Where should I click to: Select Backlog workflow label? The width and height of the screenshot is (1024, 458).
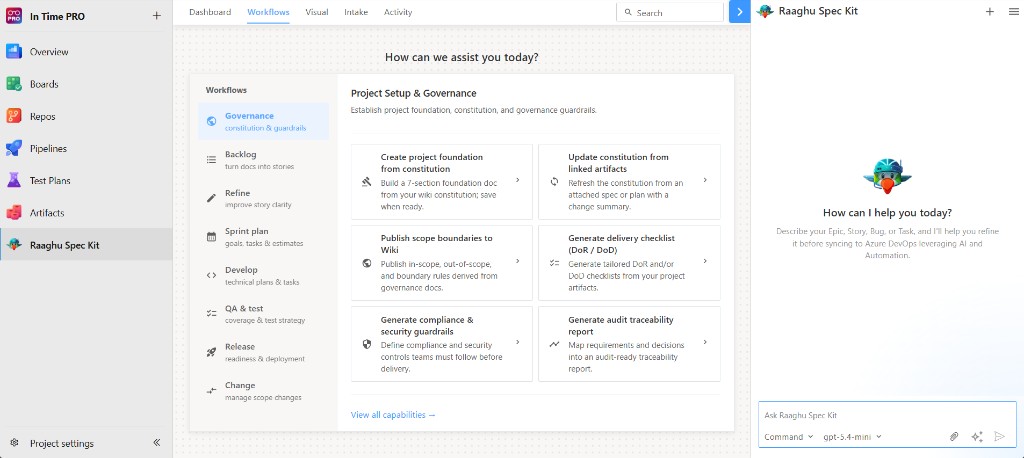tap(240, 154)
